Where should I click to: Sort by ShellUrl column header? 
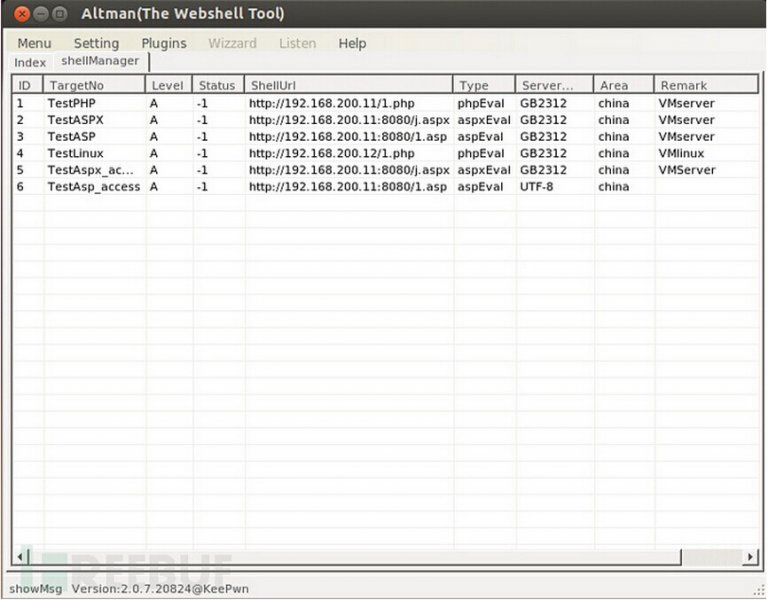[348, 85]
